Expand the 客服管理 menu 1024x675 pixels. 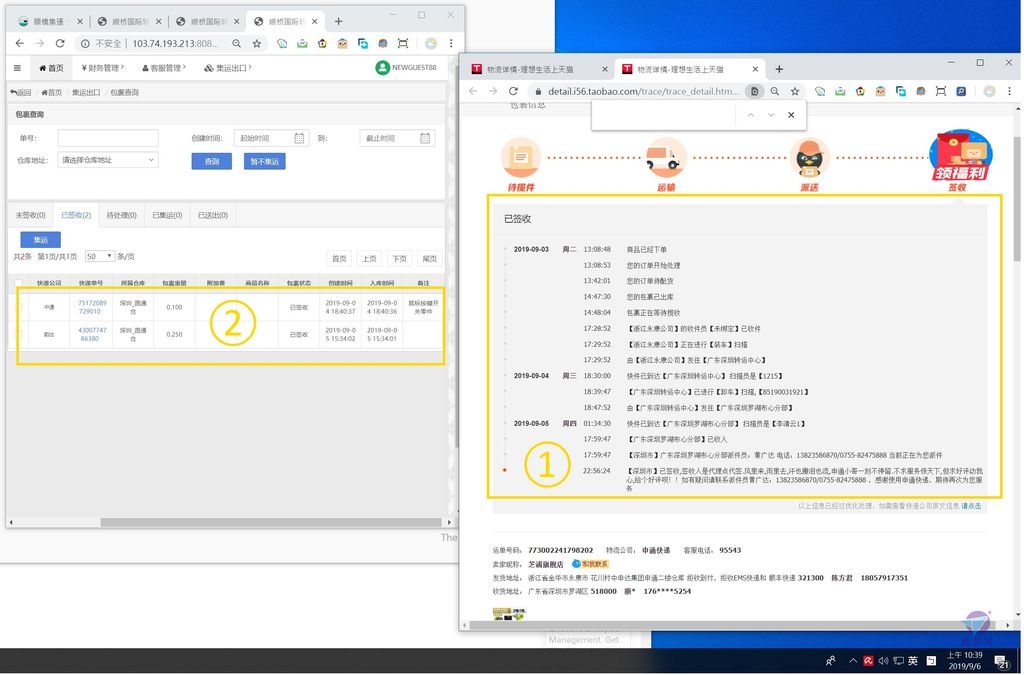coord(164,68)
